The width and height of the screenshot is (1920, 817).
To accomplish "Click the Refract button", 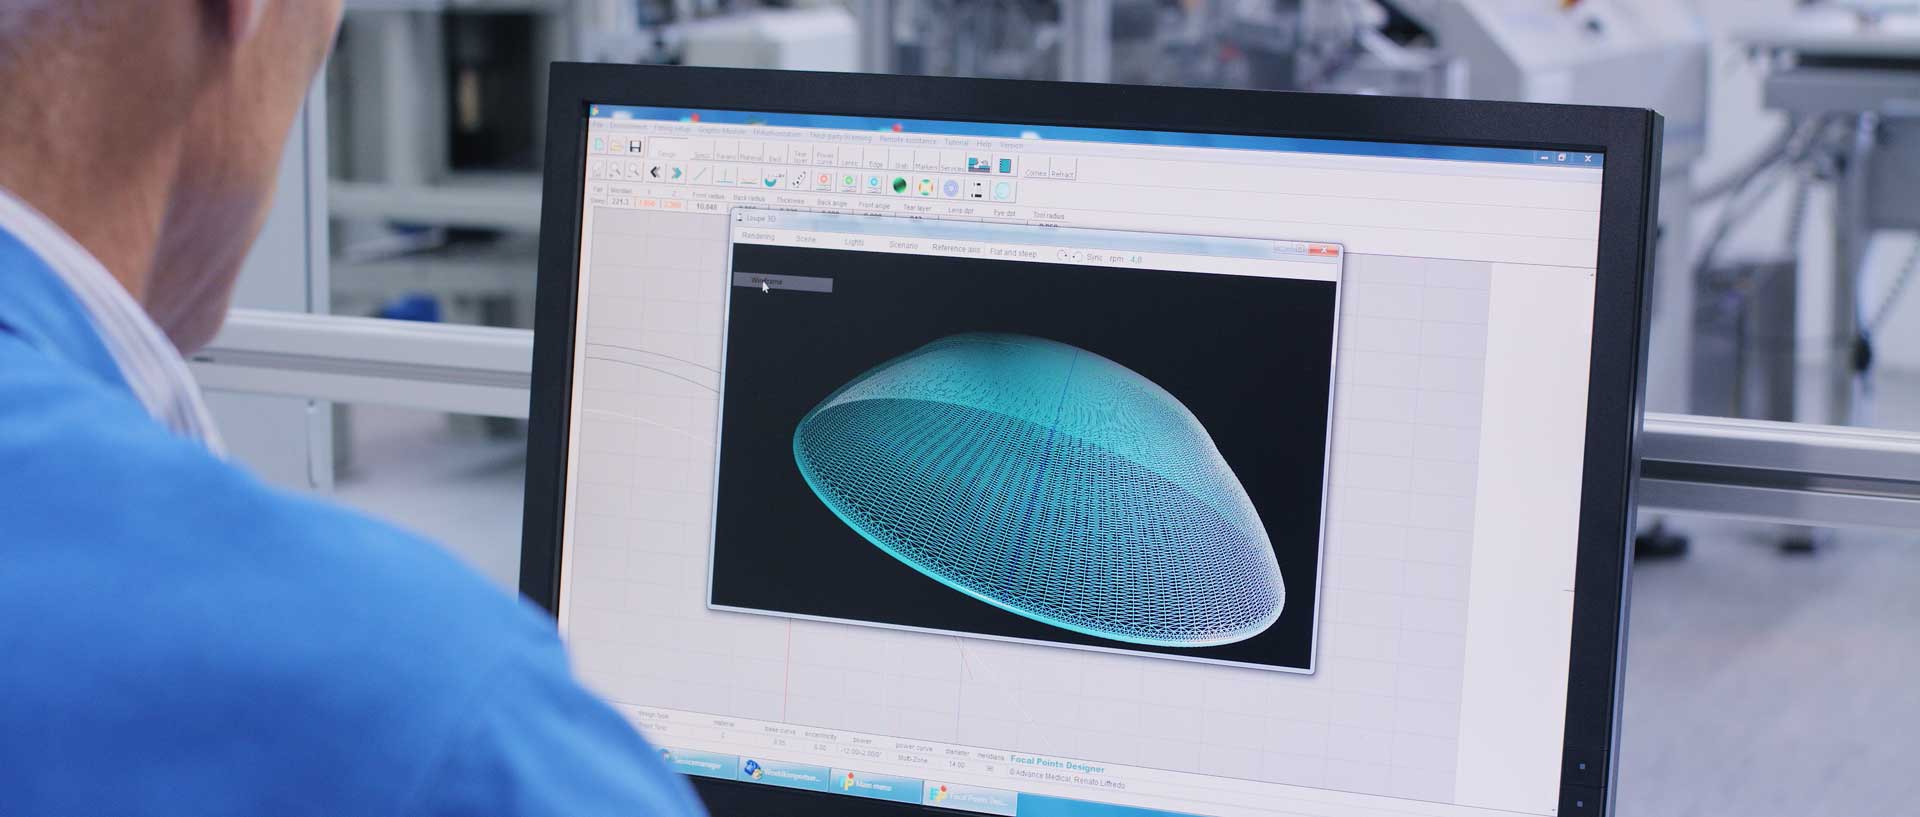I will tap(1062, 174).
